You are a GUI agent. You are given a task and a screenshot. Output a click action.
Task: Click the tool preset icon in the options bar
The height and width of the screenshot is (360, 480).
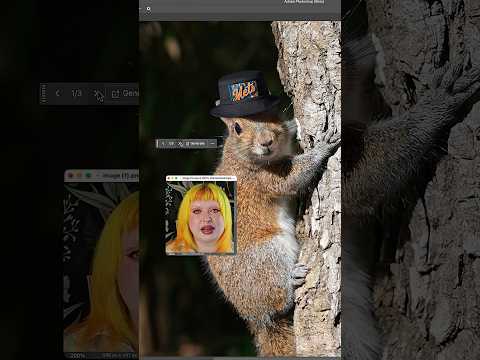click(x=148, y=10)
